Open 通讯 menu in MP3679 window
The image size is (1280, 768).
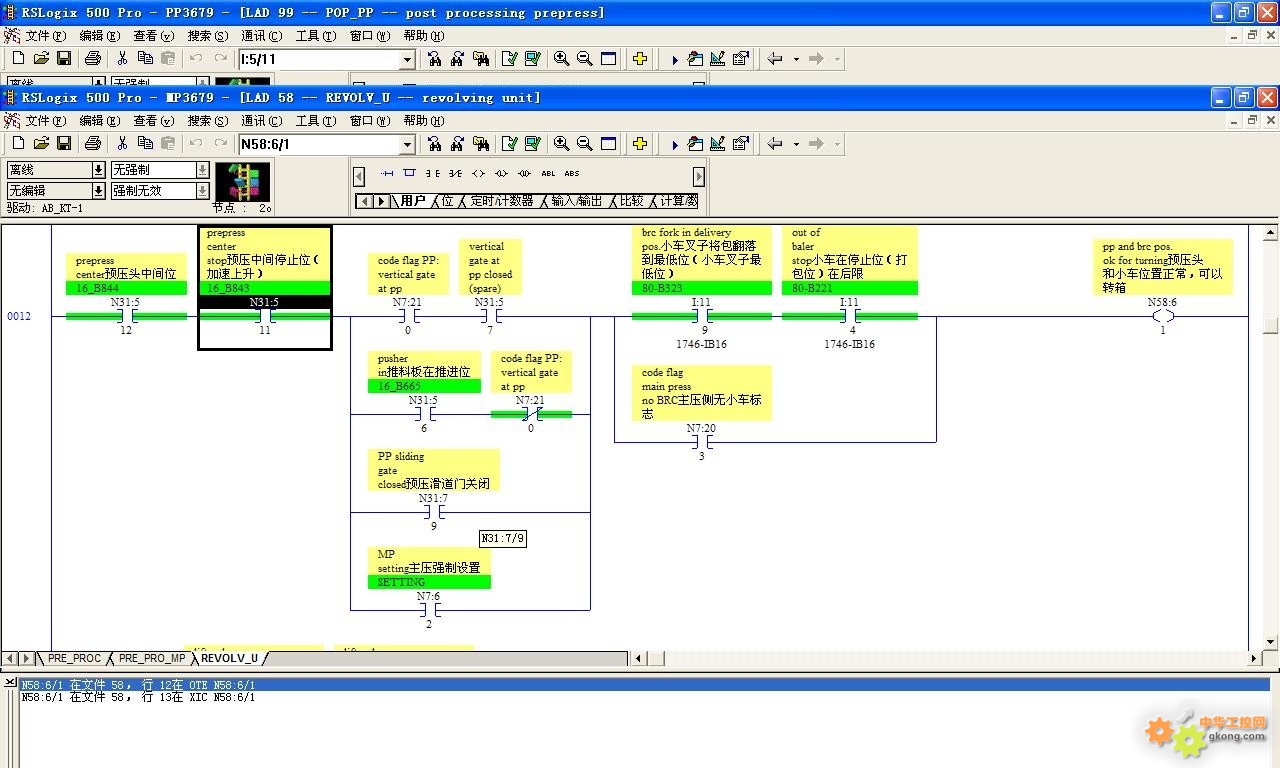coord(262,120)
